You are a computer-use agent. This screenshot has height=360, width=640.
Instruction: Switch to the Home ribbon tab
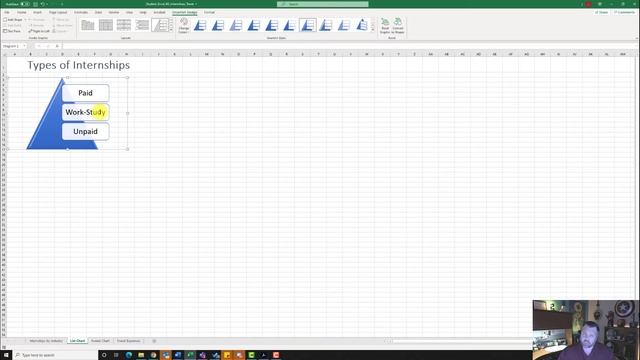(x=22, y=12)
